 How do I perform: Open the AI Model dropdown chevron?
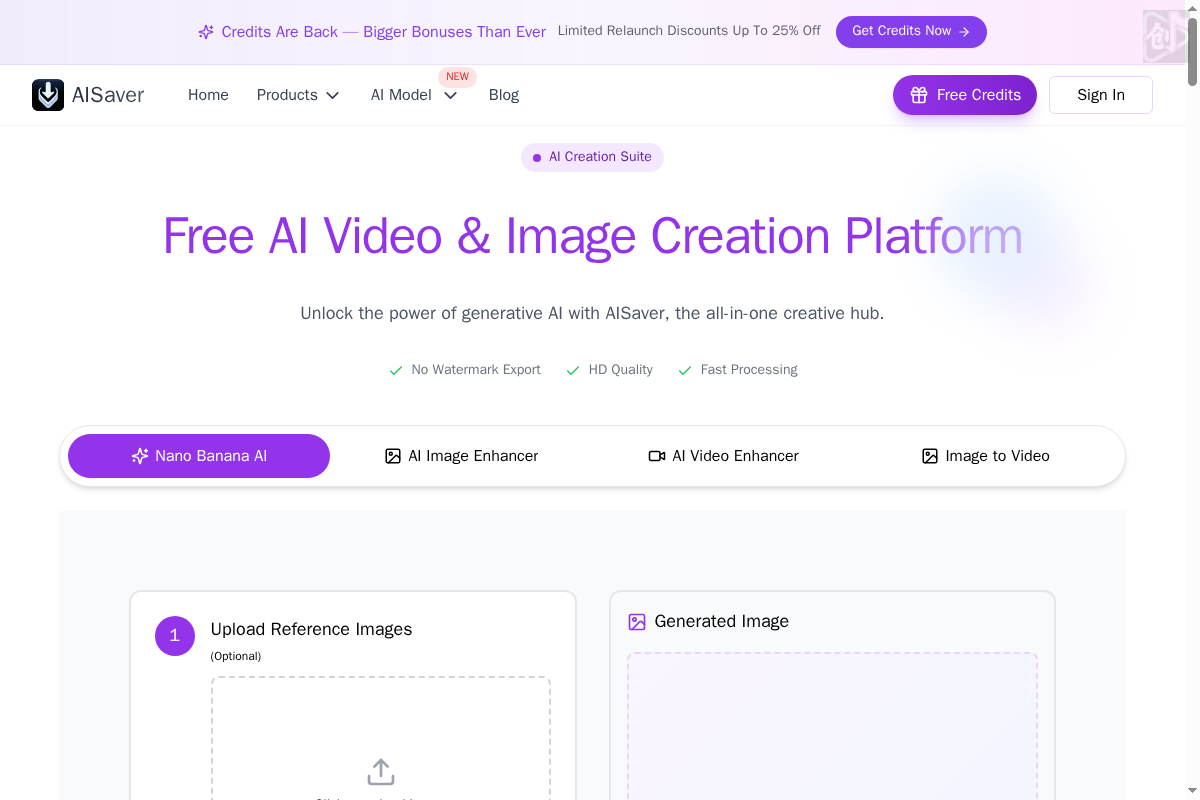tap(450, 96)
